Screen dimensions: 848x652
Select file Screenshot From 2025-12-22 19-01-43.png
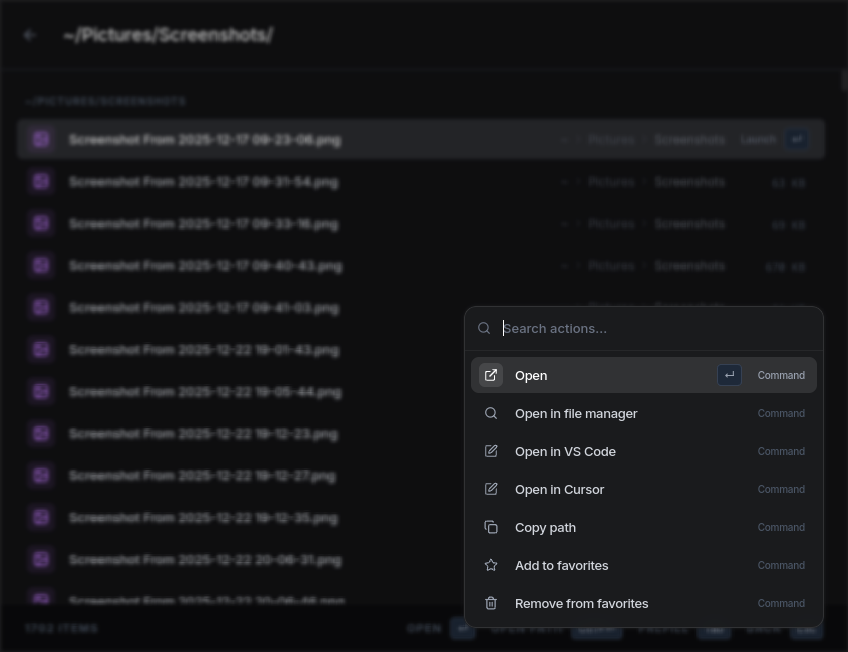coord(241,350)
